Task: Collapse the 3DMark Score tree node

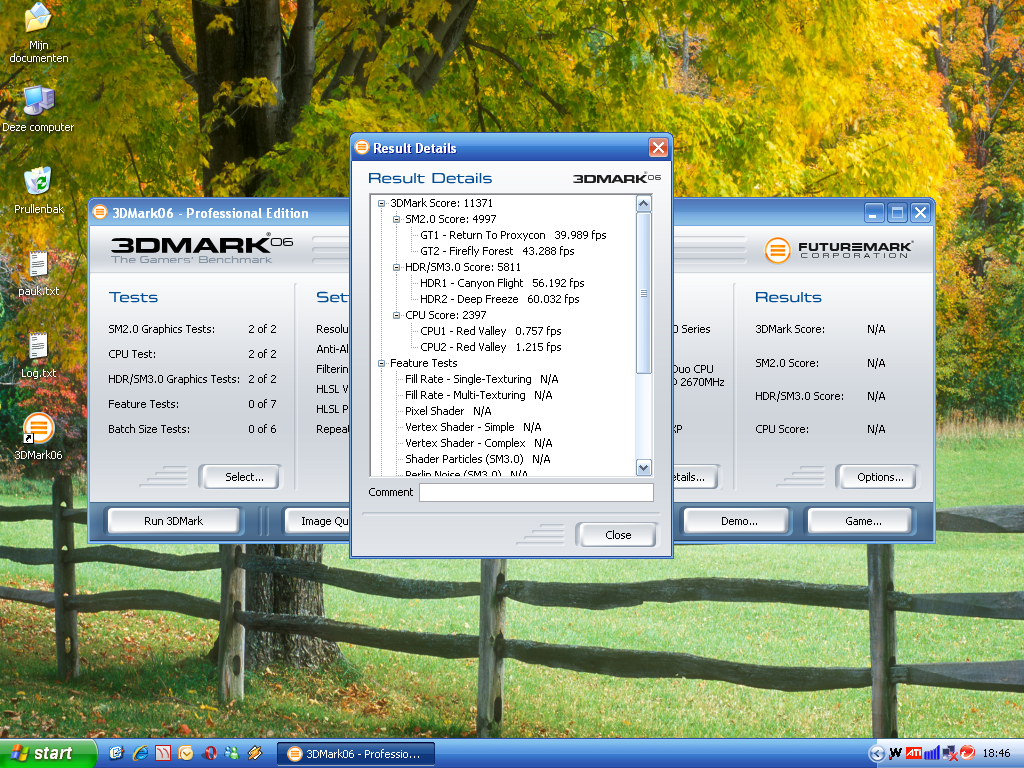Action: pyautogui.click(x=381, y=203)
